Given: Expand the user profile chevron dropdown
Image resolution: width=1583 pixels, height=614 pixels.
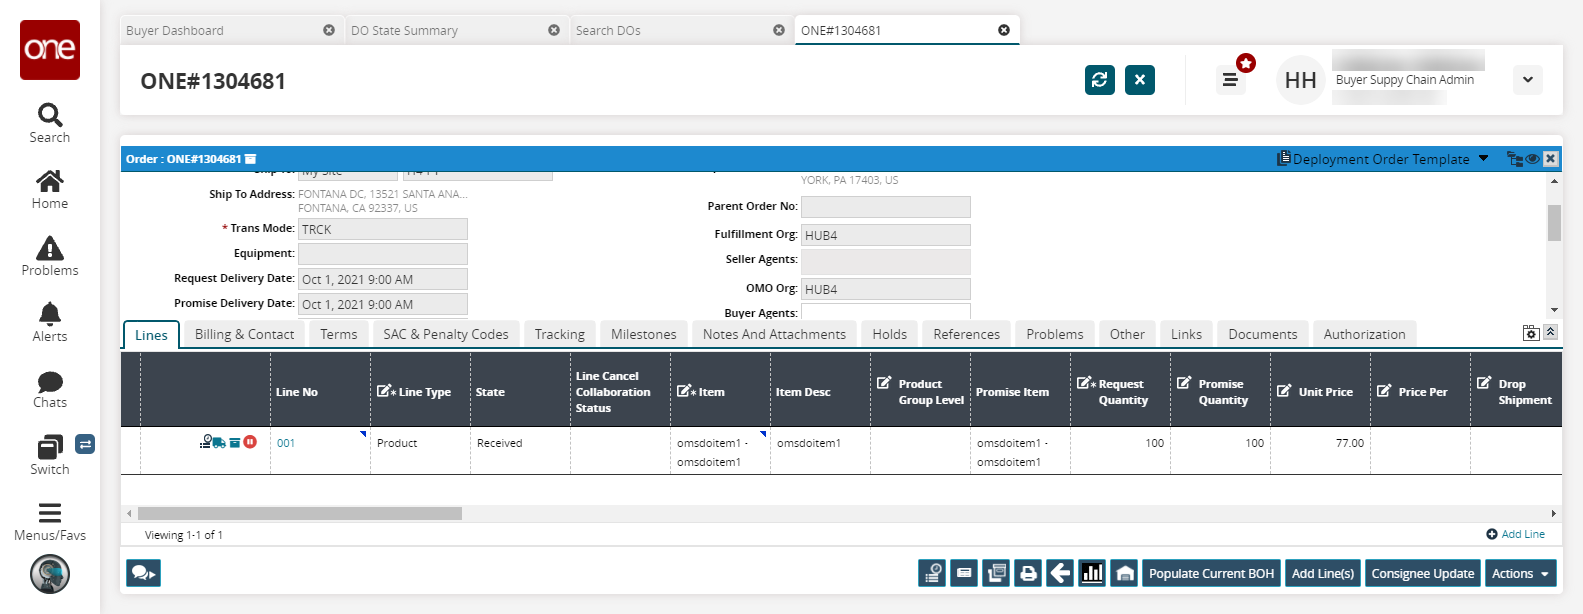Looking at the screenshot, I should pyautogui.click(x=1527, y=80).
